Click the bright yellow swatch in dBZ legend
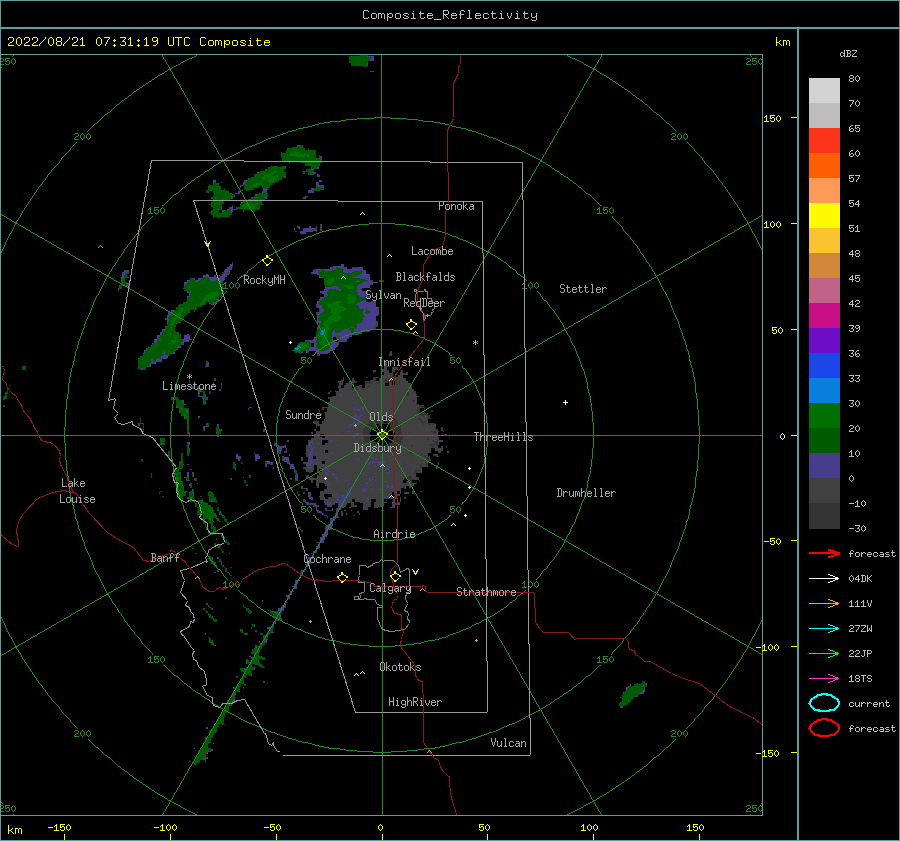 [x=824, y=215]
